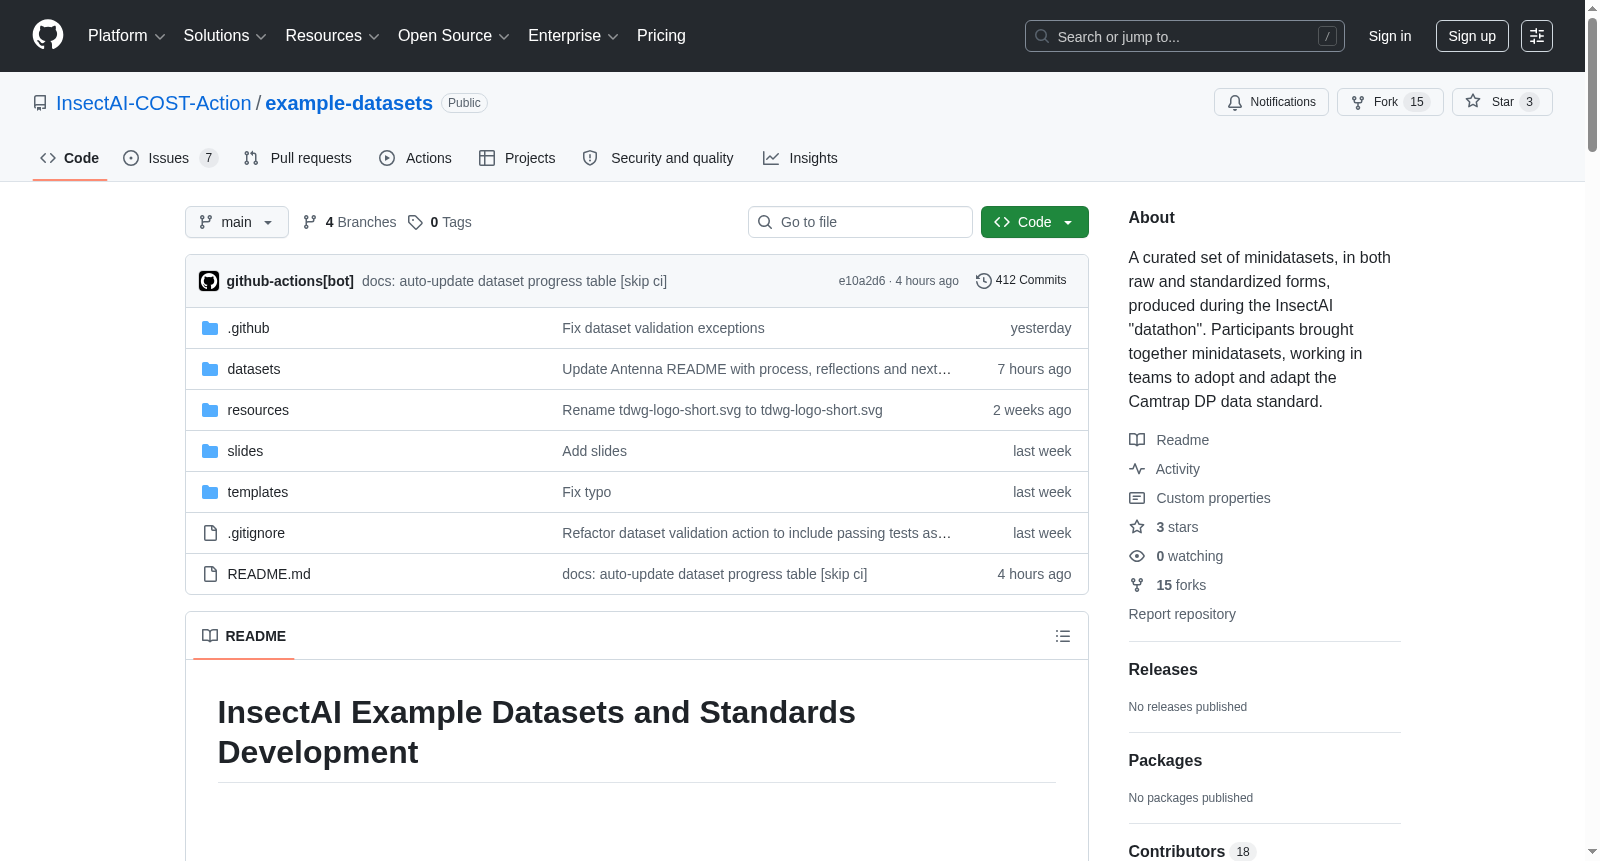
Task: Open the green Code dropdown button
Action: point(1035,222)
